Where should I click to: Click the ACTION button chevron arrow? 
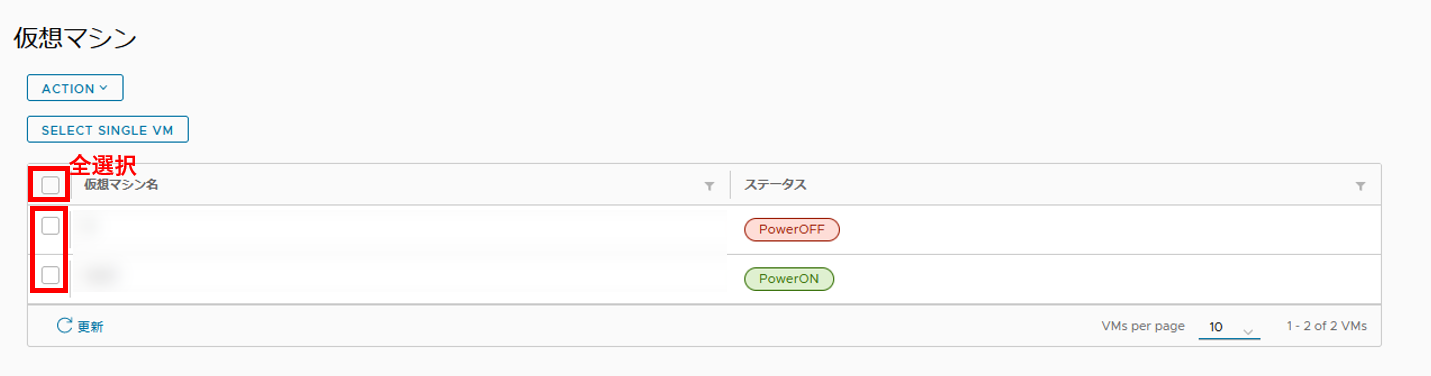104,88
